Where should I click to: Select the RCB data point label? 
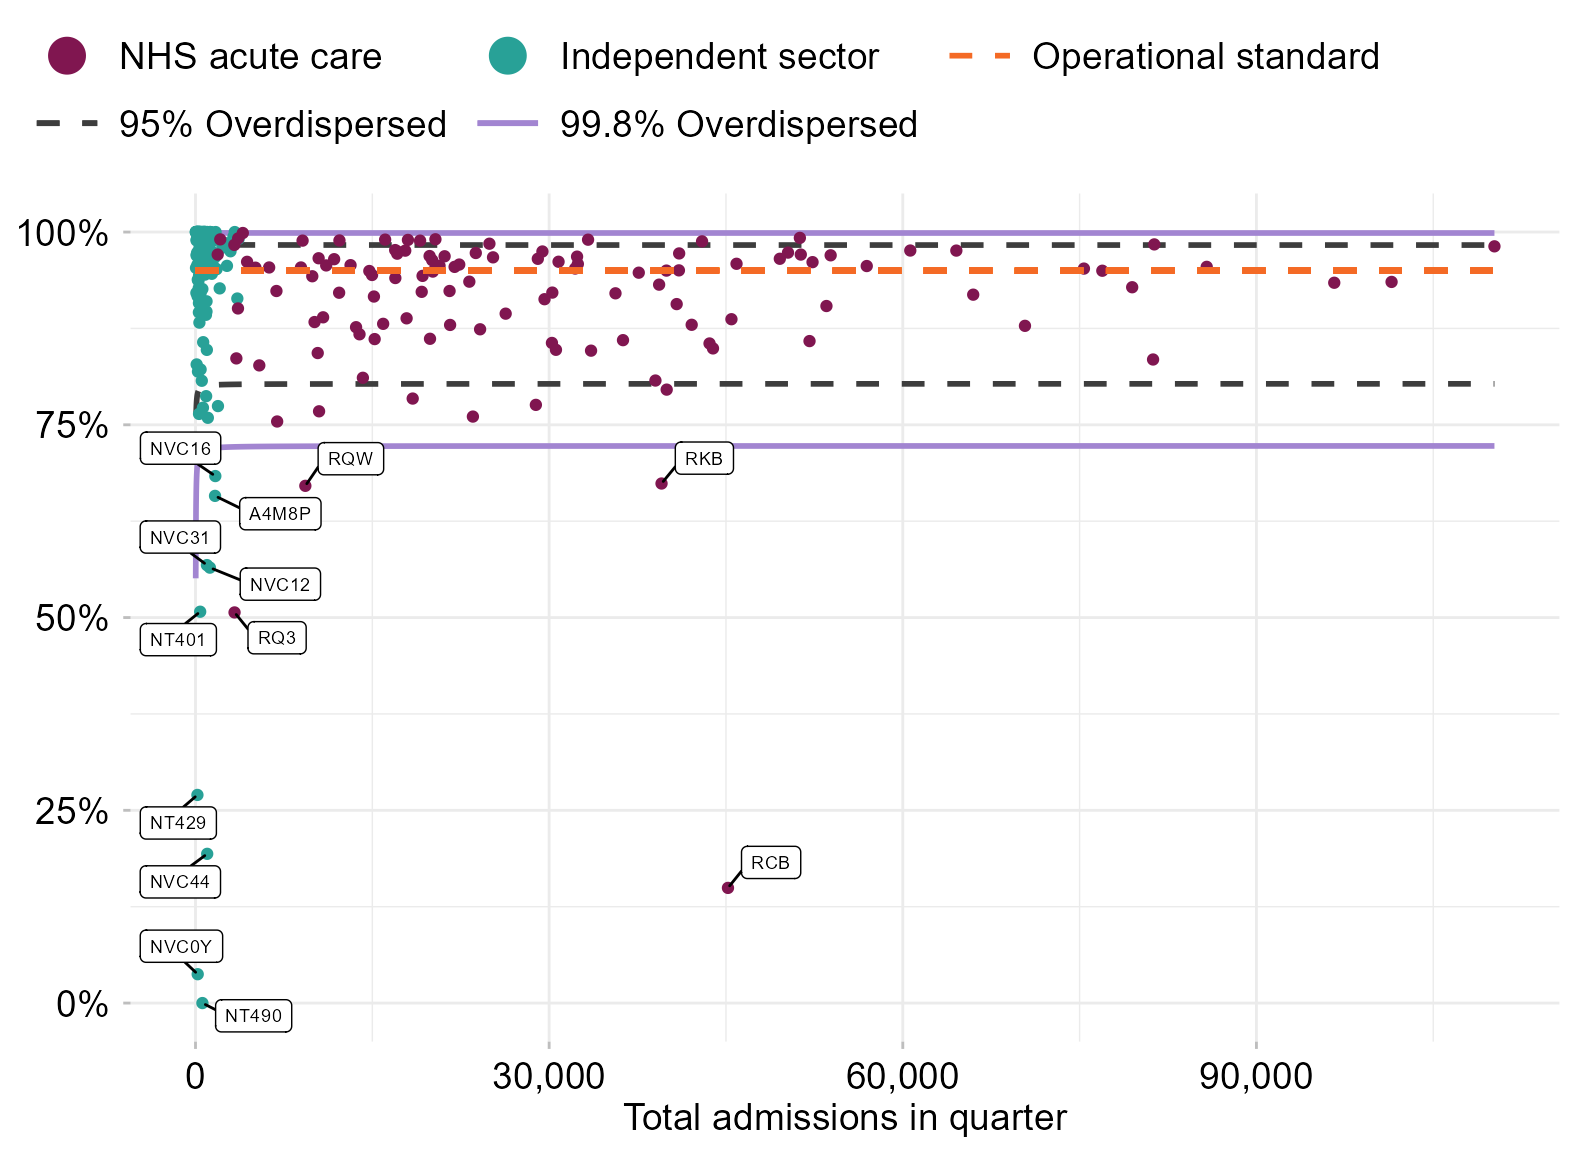pyautogui.click(x=770, y=862)
